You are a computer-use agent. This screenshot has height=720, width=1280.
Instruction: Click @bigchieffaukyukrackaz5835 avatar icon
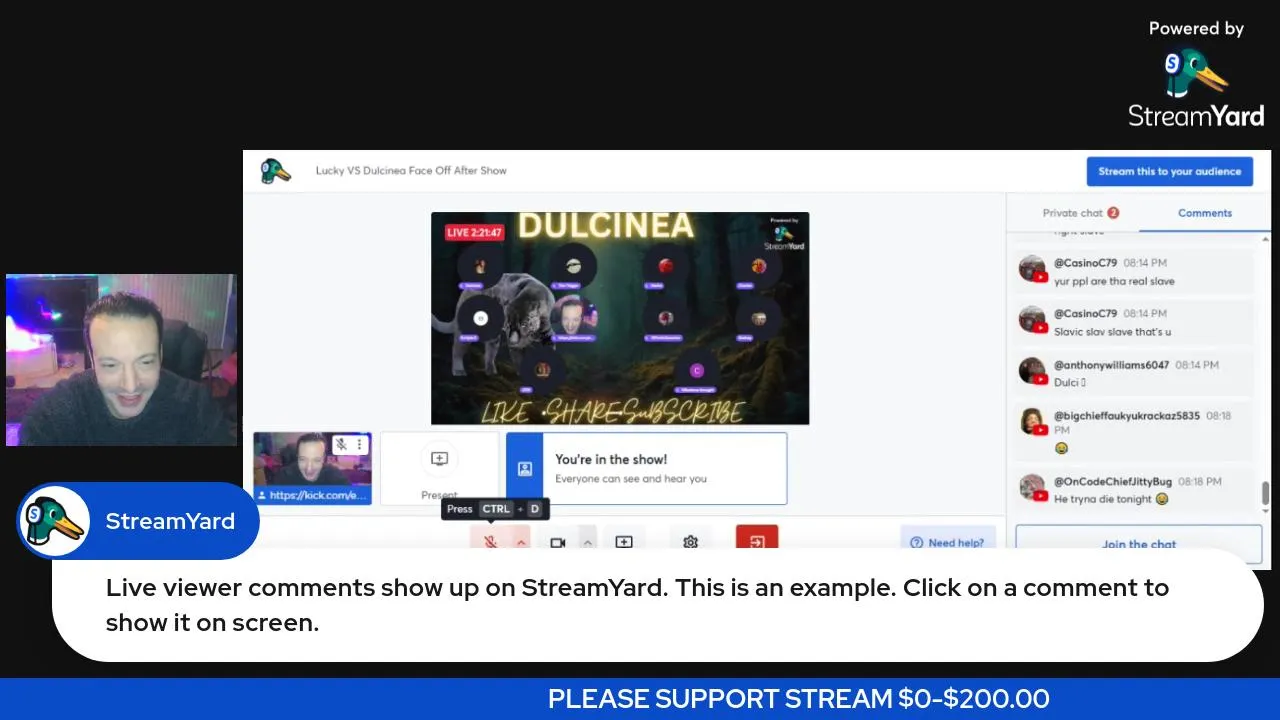[x=1033, y=422]
